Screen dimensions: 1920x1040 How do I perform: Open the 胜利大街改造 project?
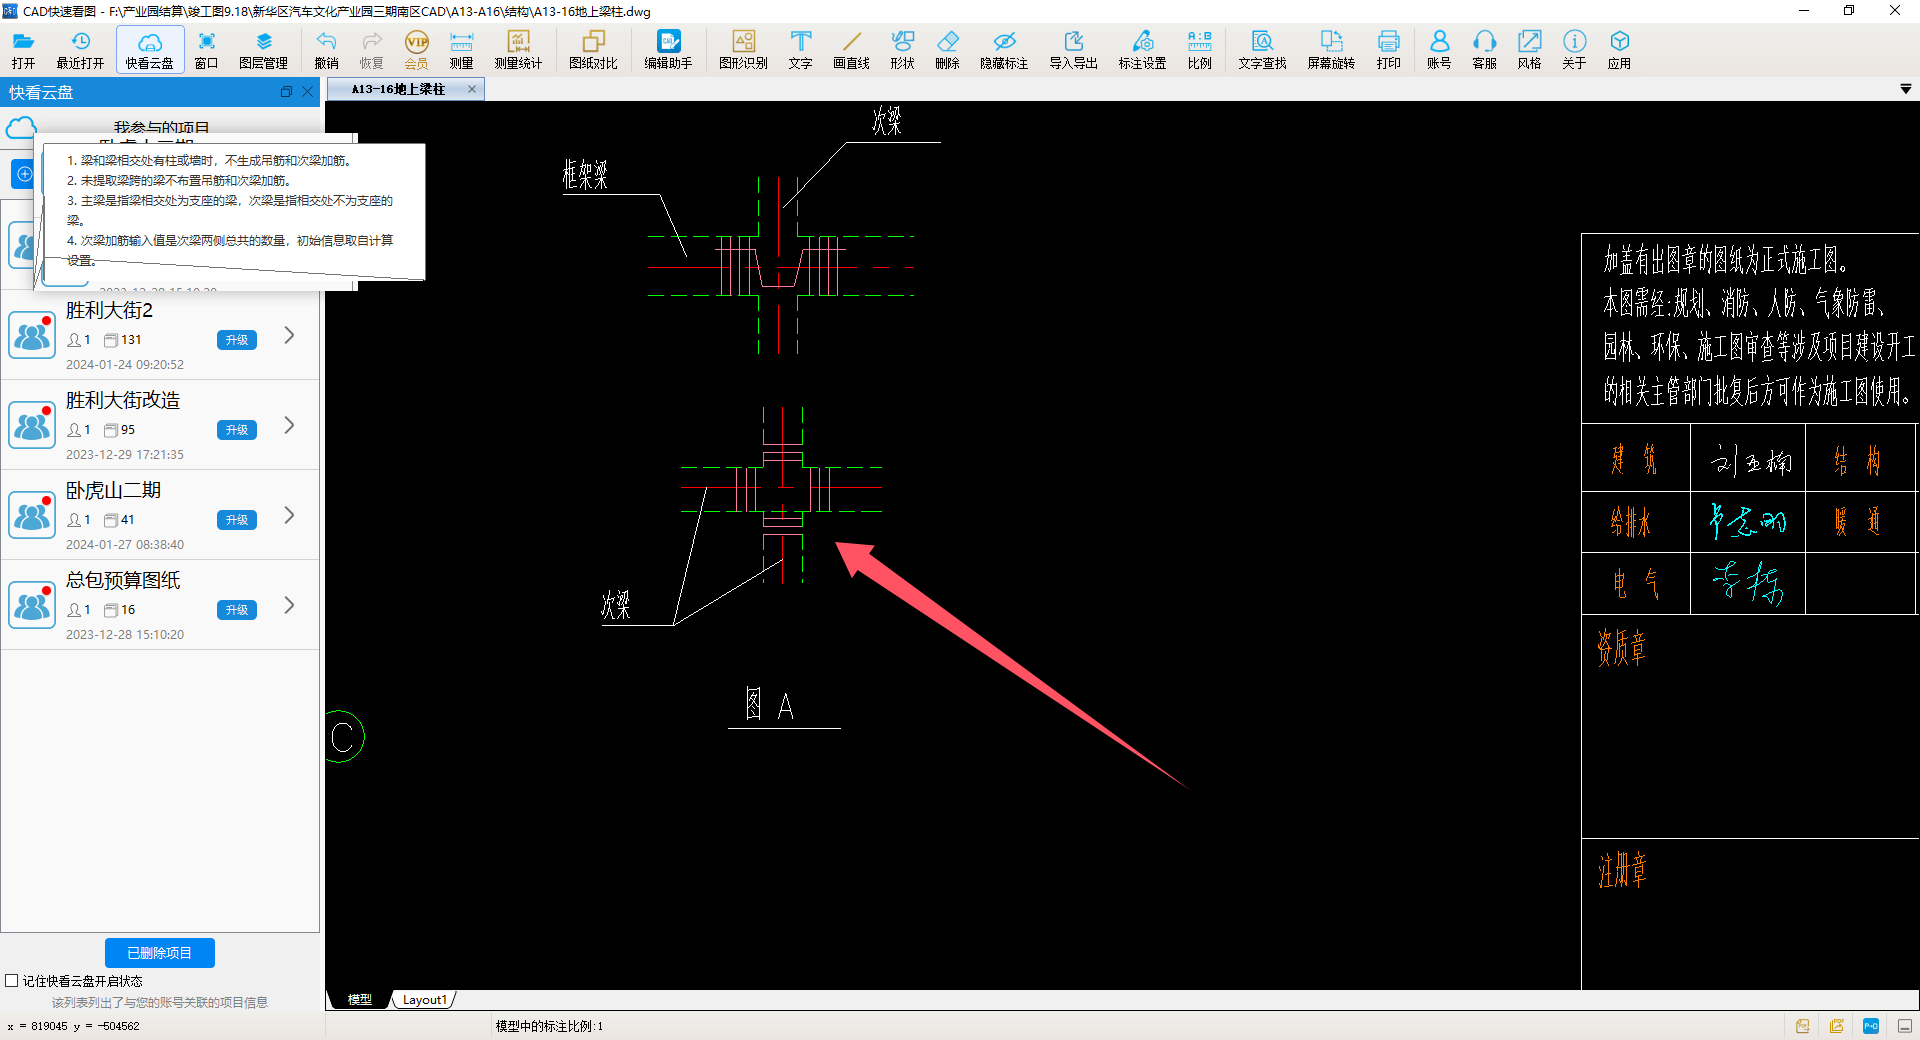tap(160, 425)
